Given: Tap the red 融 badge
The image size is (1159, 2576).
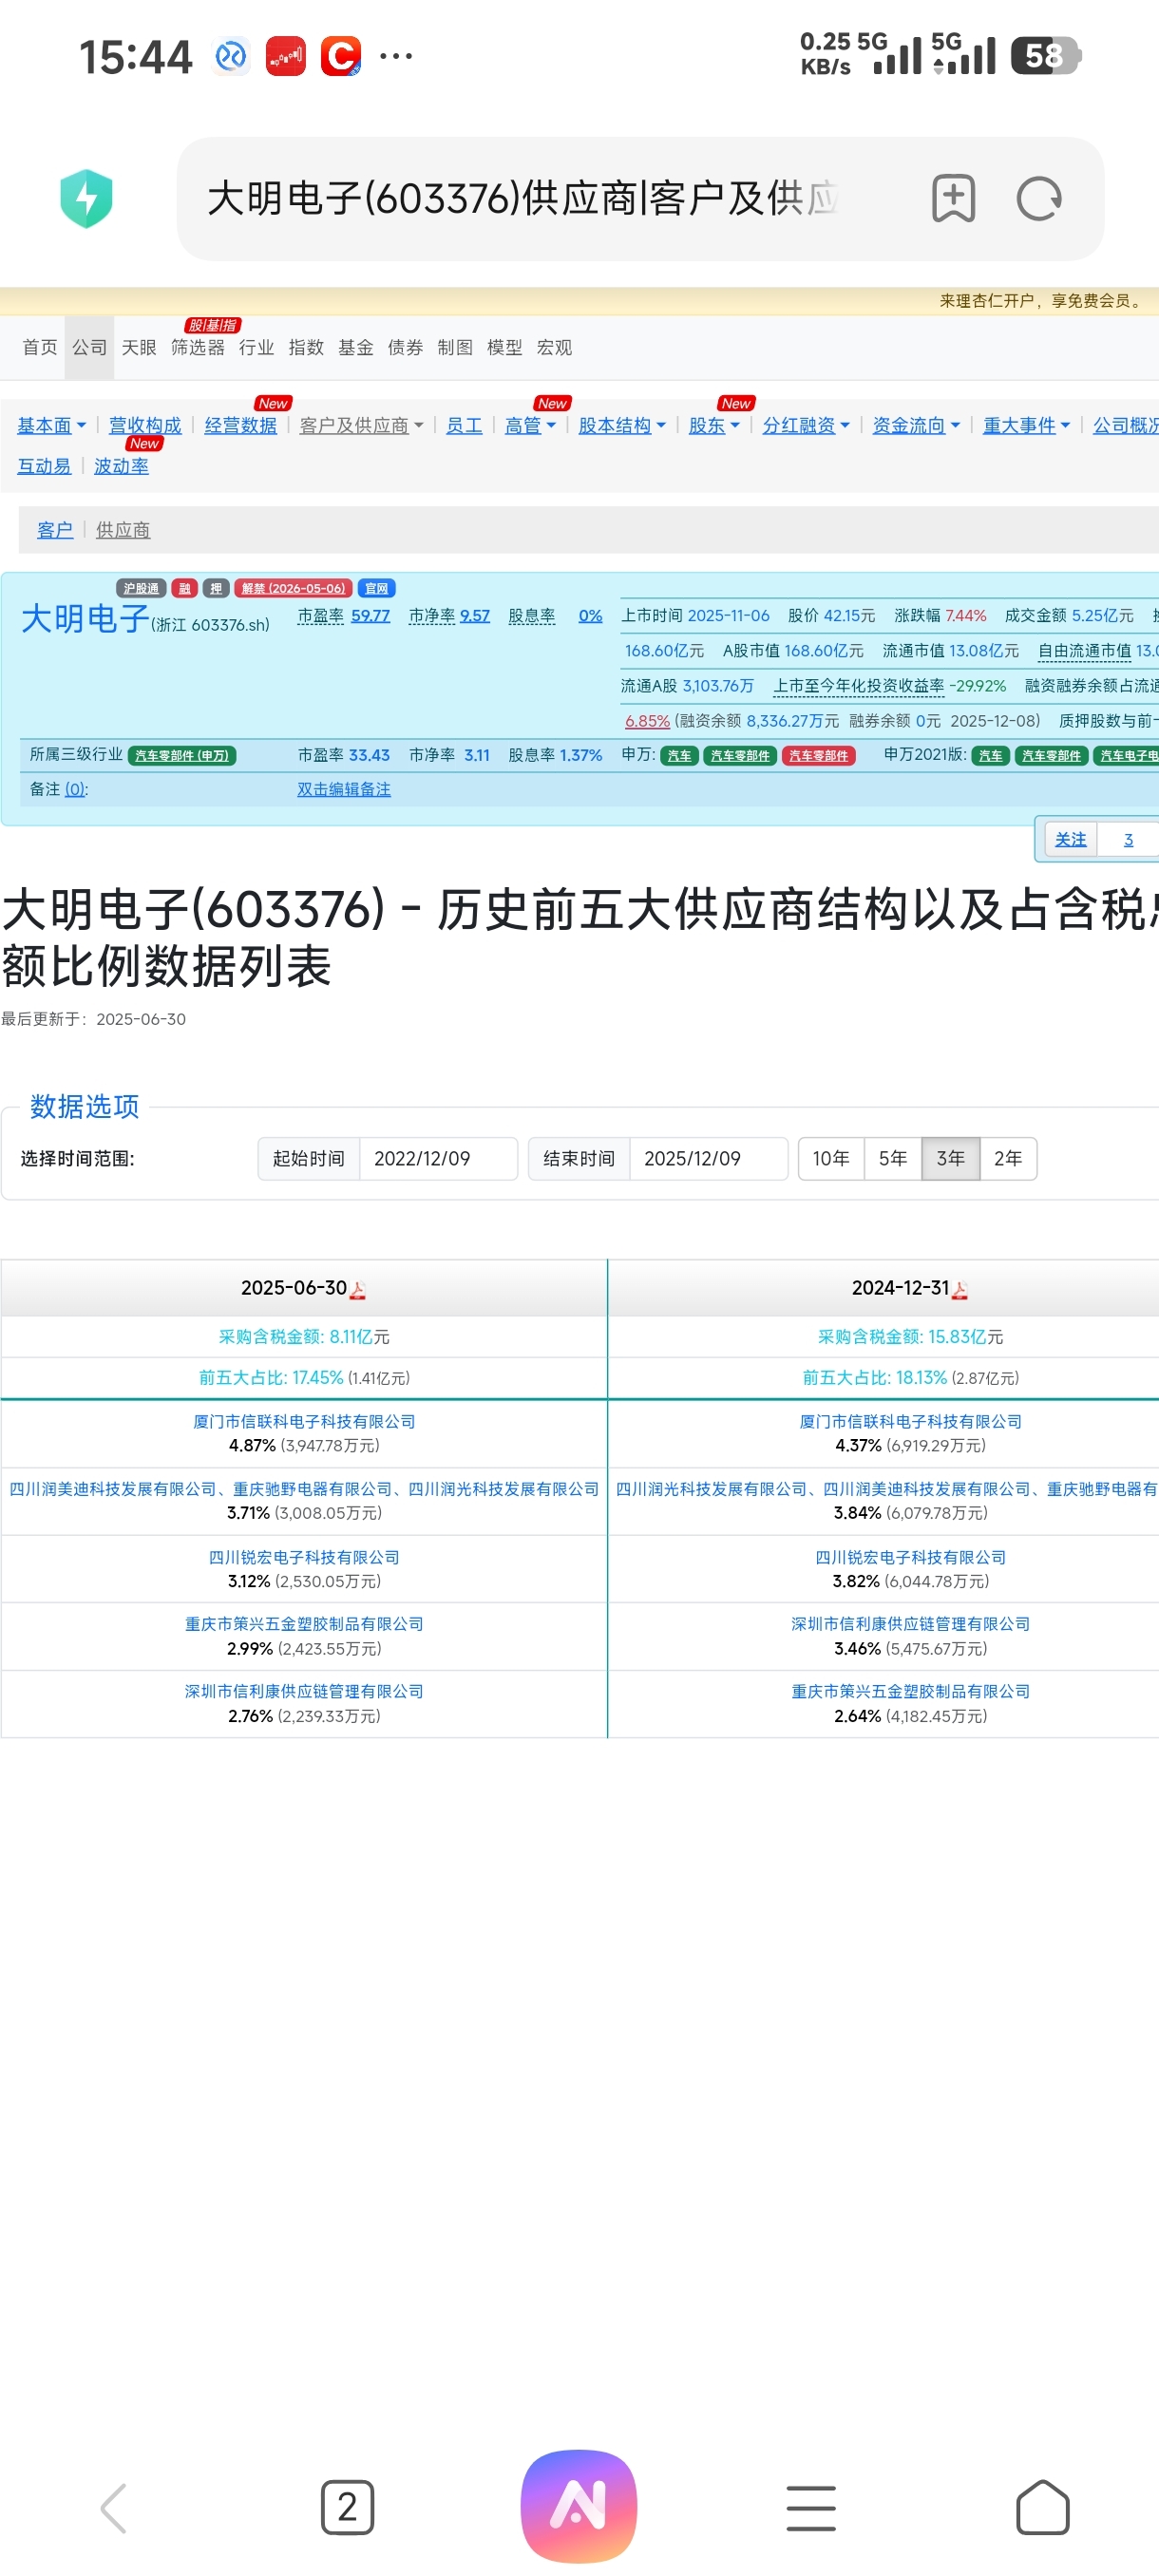Looking at the screenshot, I should pos(184,588).
